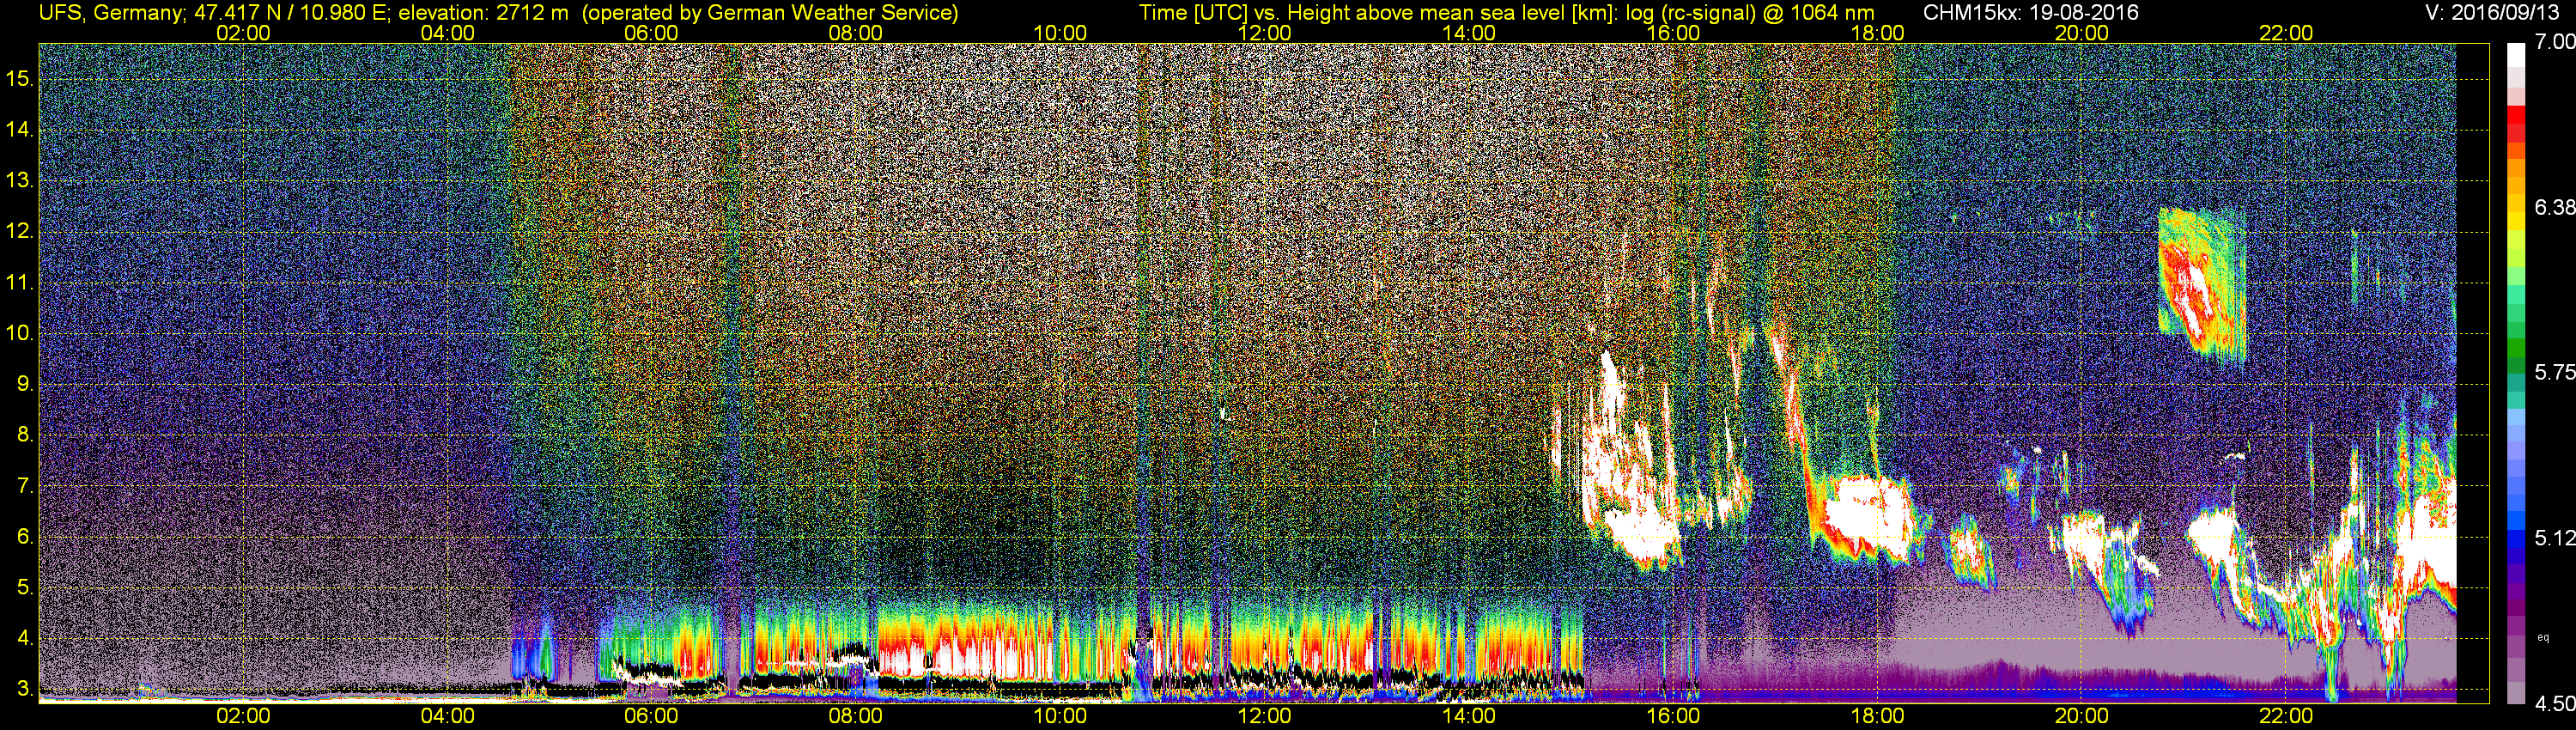
Task: Click the 5.75 color scale label
Action: point(2555,372)
